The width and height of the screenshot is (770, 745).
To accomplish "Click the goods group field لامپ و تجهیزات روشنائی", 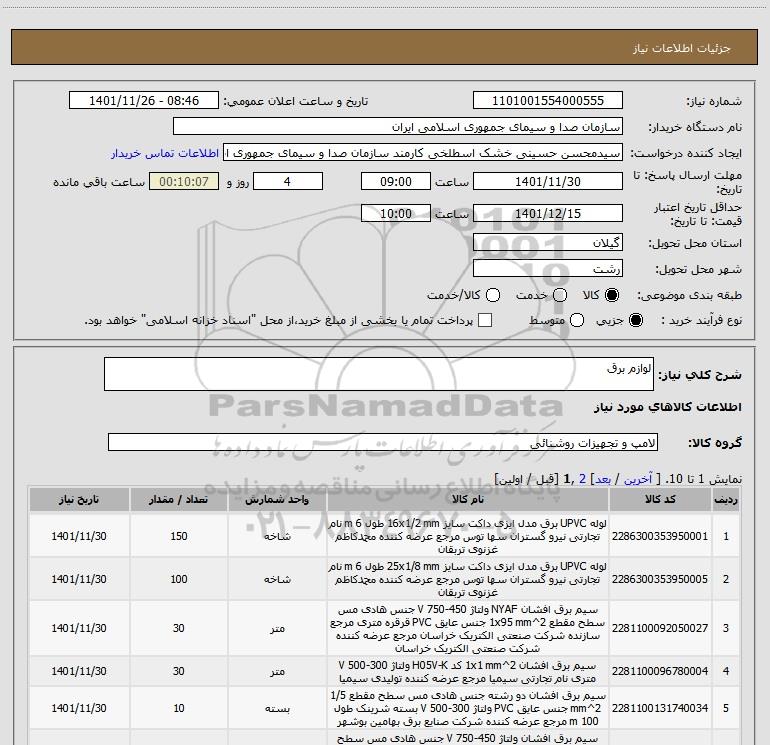I will click(x=383, y=442).
